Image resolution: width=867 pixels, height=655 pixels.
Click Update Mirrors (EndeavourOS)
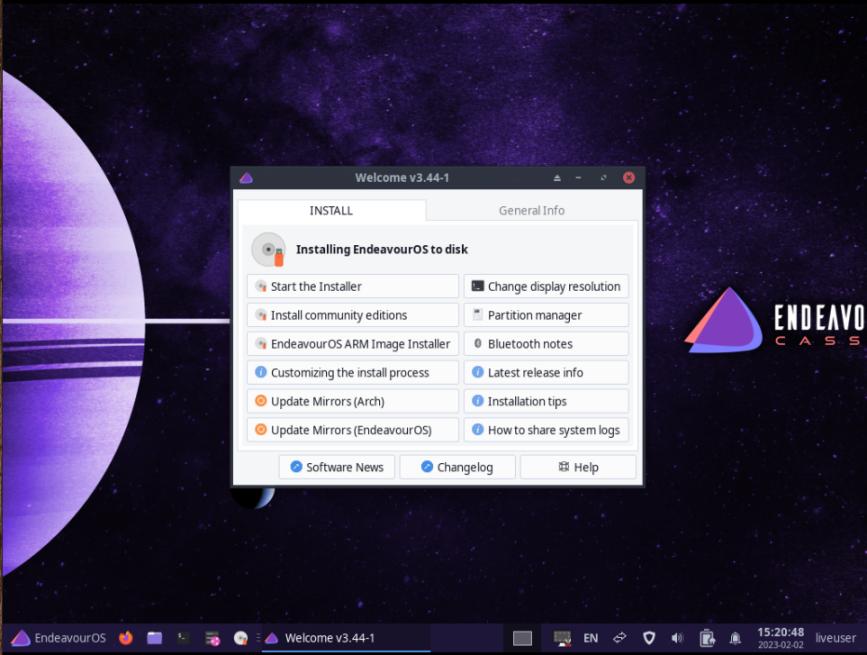(x=353, y=430)
